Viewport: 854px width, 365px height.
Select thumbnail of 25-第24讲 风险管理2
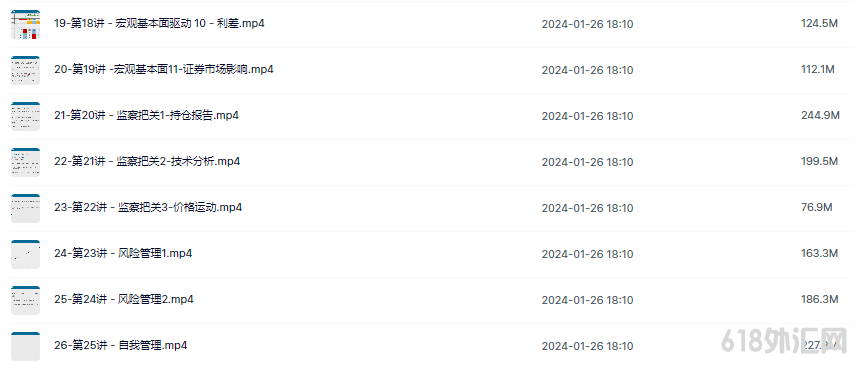coord(26,300)
